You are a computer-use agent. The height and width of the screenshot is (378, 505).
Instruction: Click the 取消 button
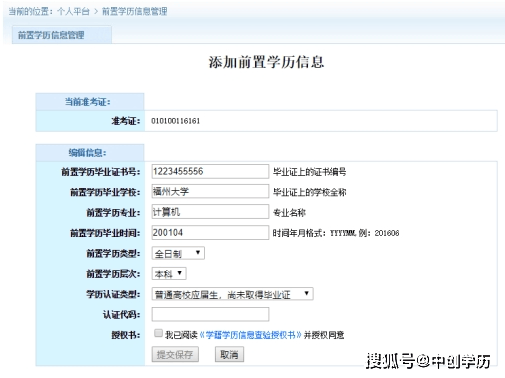pos(229,354)
